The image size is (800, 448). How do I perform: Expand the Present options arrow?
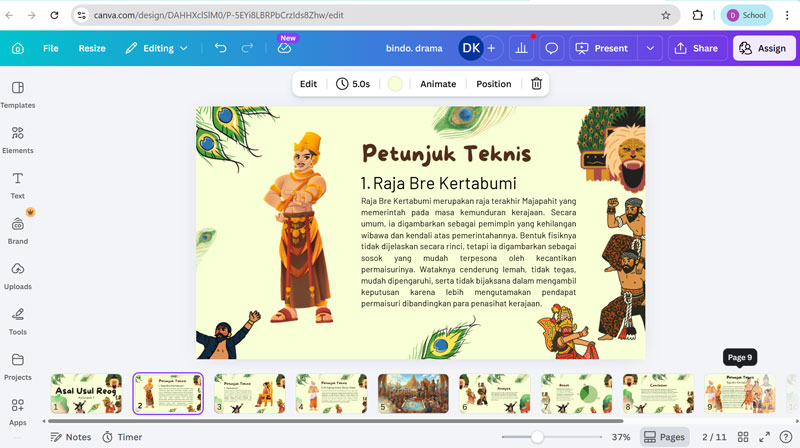(651, 48)
